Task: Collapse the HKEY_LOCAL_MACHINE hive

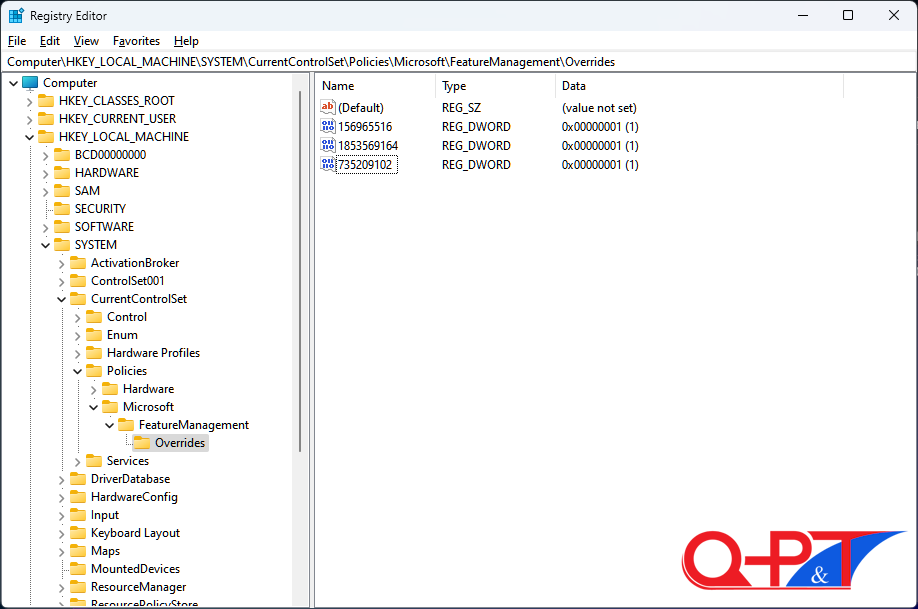Action: [29, 137]
